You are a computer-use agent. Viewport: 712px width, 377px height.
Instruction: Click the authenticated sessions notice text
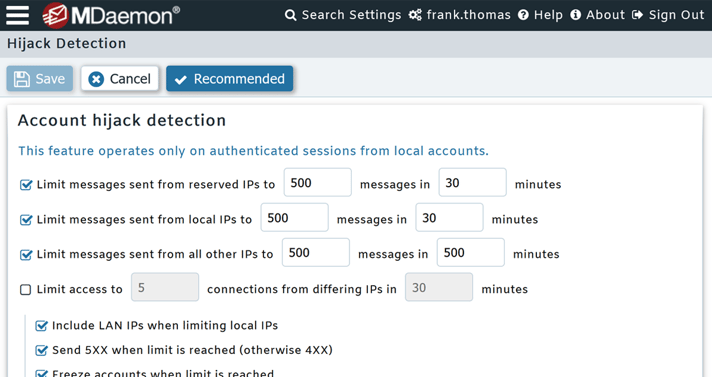(x=253, y=151)
